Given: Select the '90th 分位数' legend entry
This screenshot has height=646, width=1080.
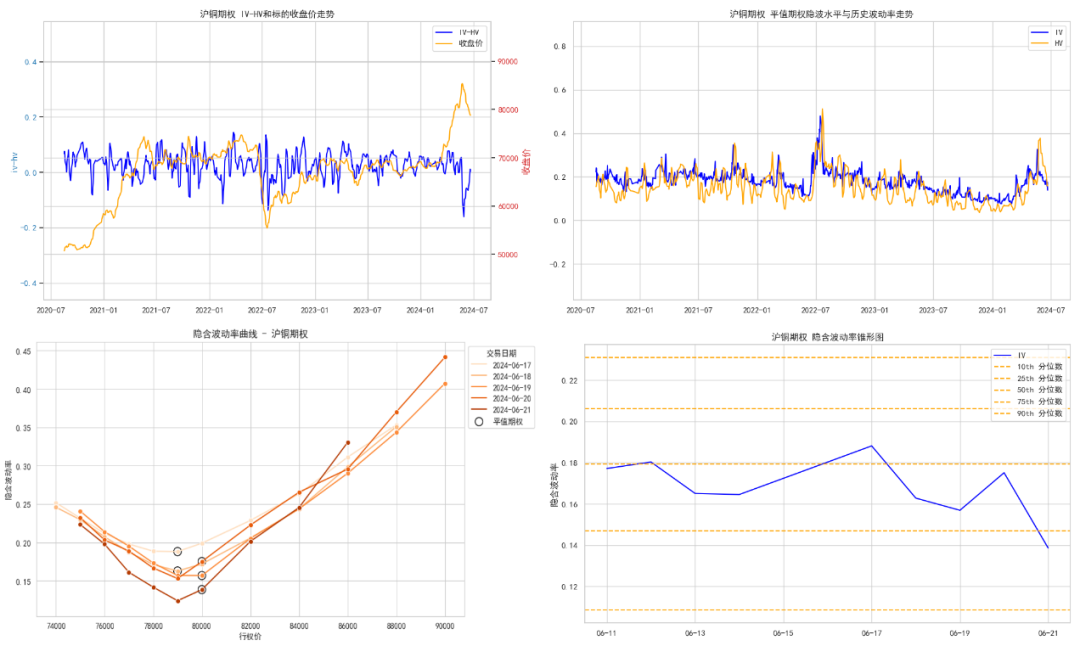Looking at the screenshot, I should pyautogui.click(x=1029, y=414).
